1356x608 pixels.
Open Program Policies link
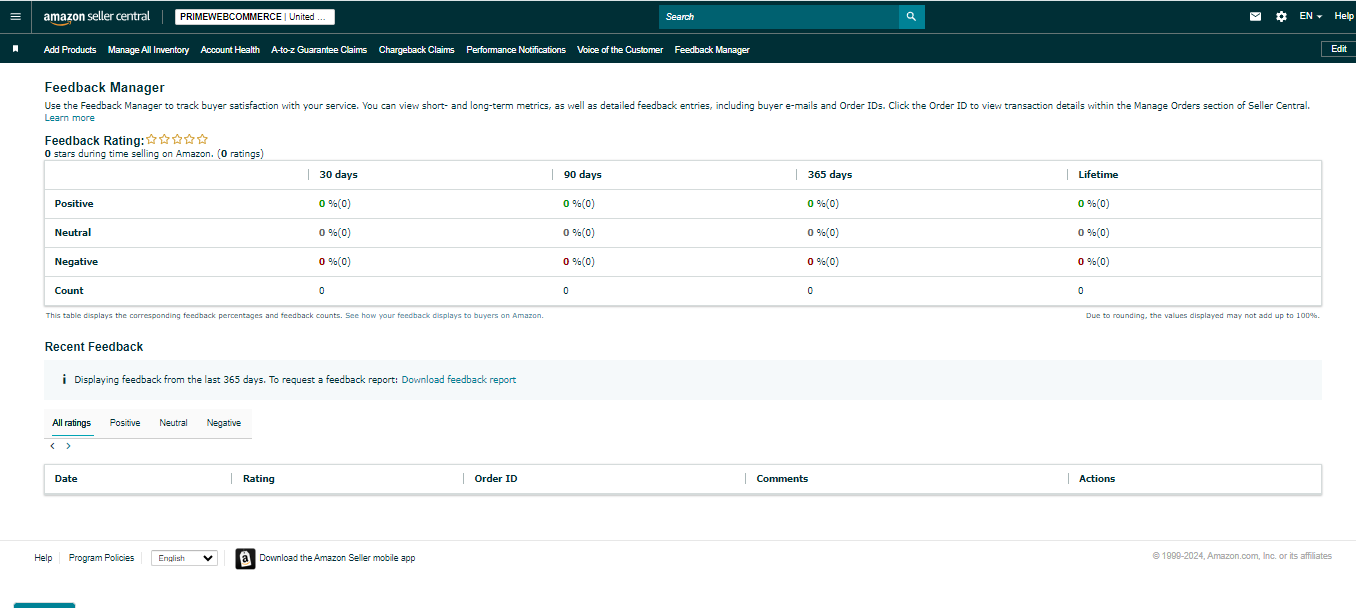pyautogui.click(x=101, y=558)
